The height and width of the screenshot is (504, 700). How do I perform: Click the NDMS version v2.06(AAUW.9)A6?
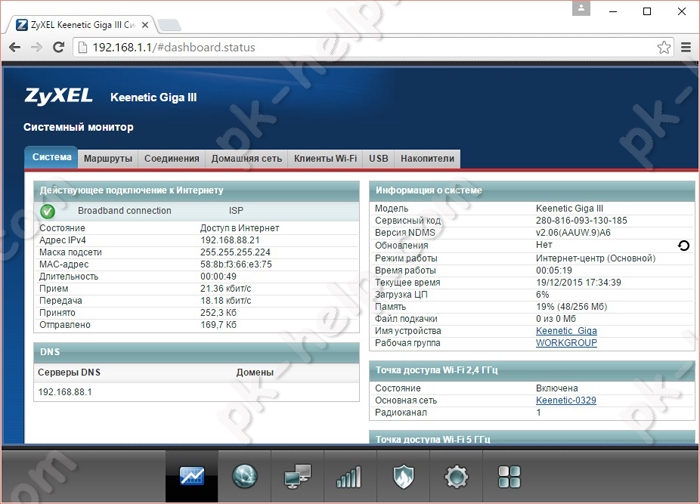(573, 233)
